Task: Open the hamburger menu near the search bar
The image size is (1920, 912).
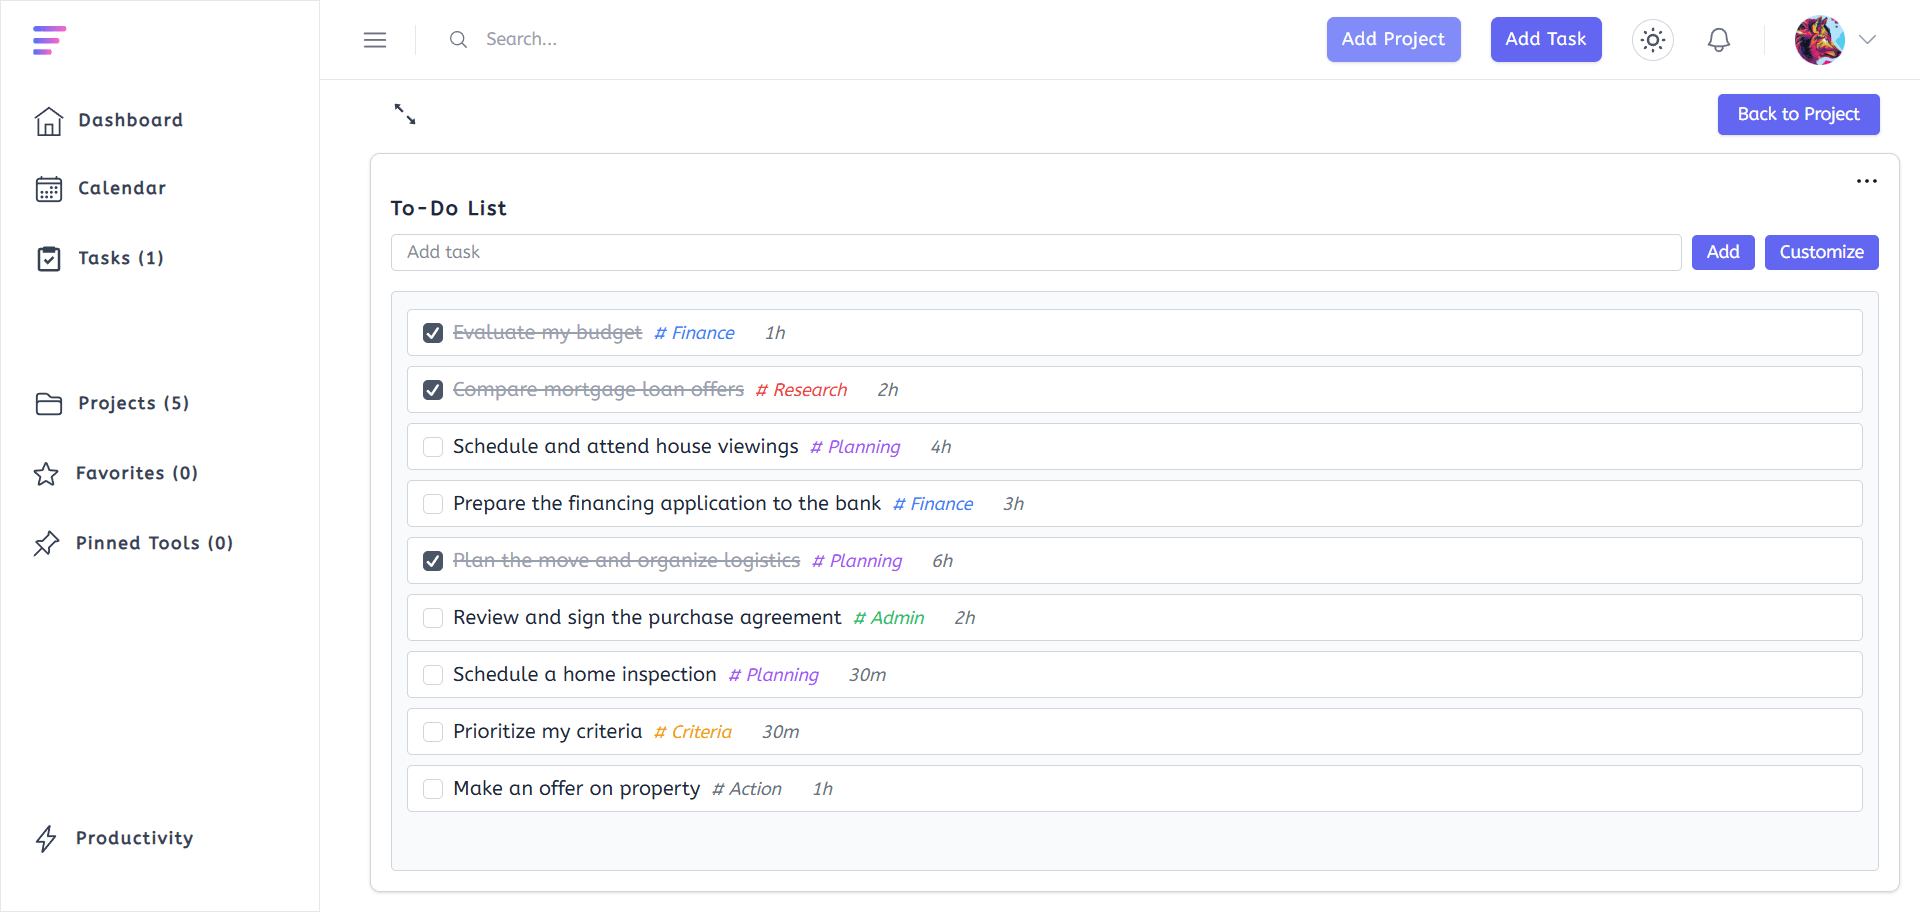Action: [x=375, y=39]
